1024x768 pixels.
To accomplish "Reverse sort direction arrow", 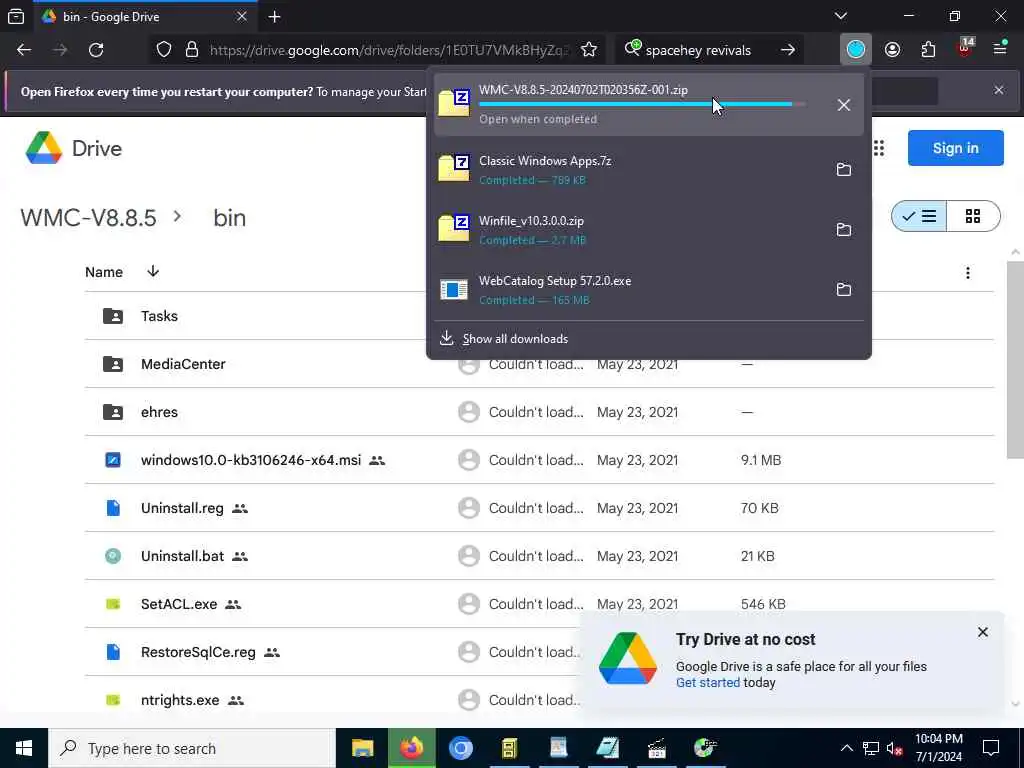I will (153, 271).
